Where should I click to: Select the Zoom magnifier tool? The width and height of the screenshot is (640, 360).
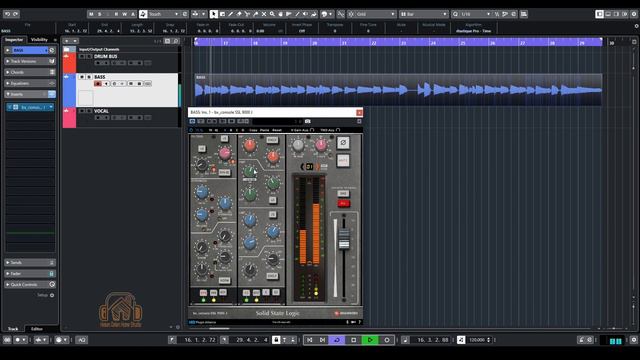pos(272,14)
